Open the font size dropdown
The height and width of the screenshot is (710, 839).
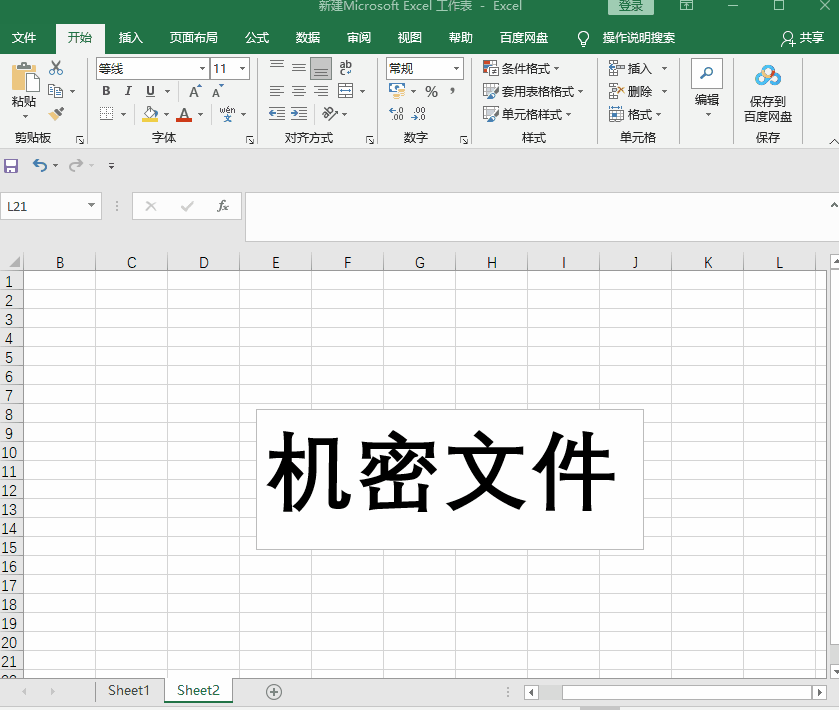242,68
